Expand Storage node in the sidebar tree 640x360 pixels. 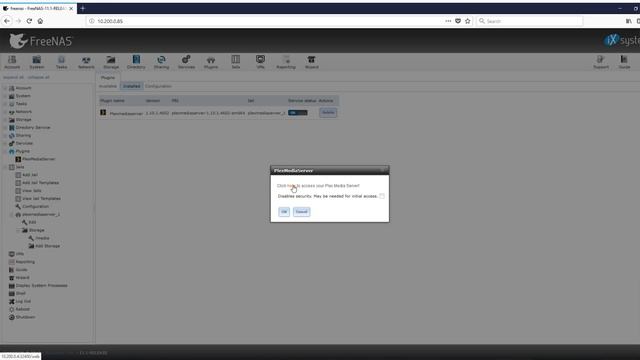click(5, 120)
